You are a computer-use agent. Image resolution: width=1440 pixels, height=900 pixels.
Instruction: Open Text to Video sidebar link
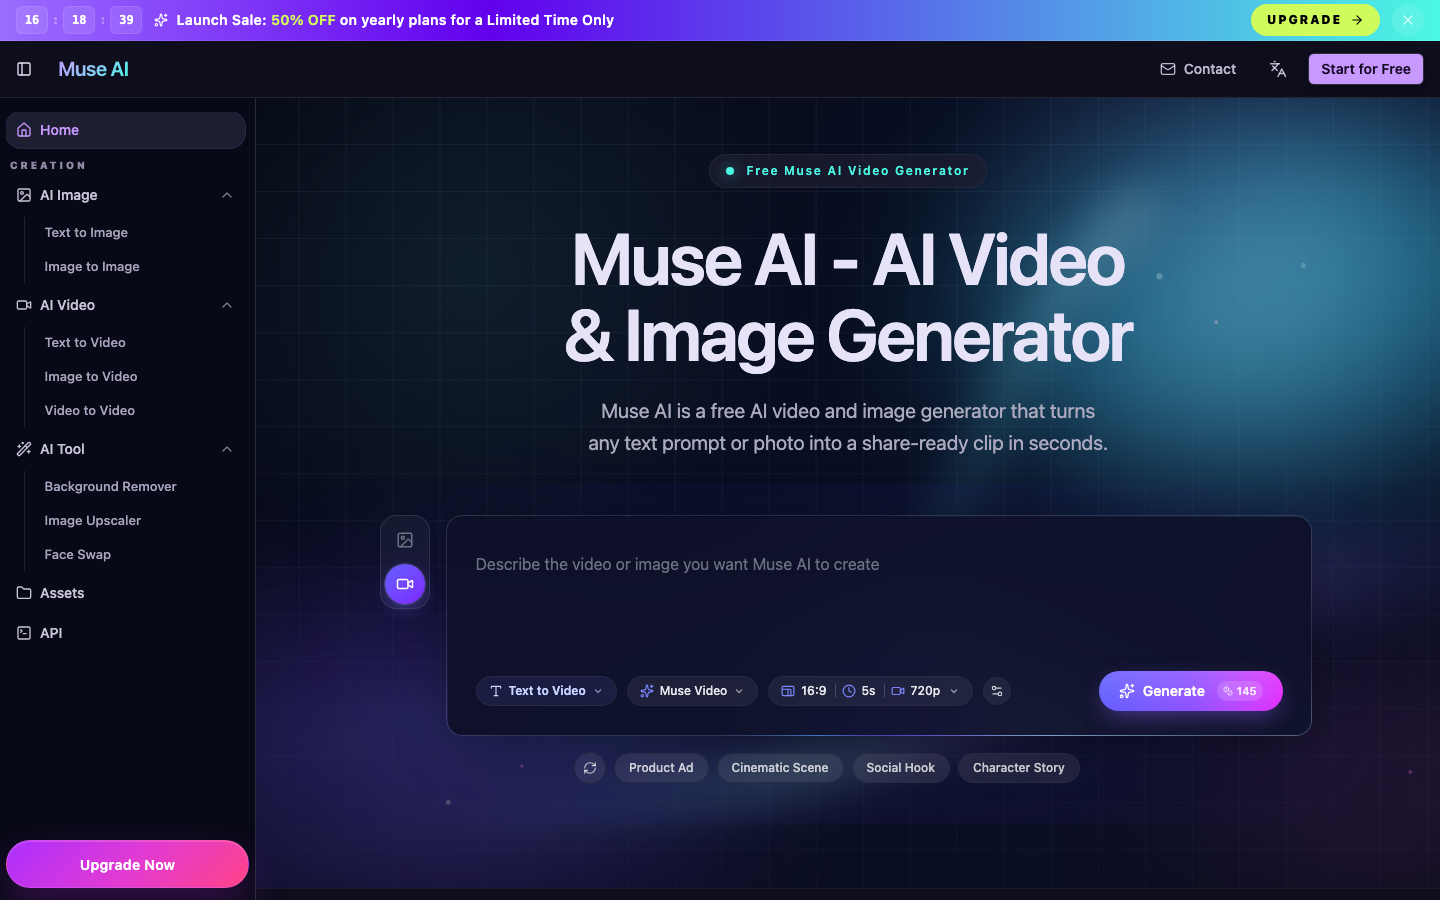[85, 342]
